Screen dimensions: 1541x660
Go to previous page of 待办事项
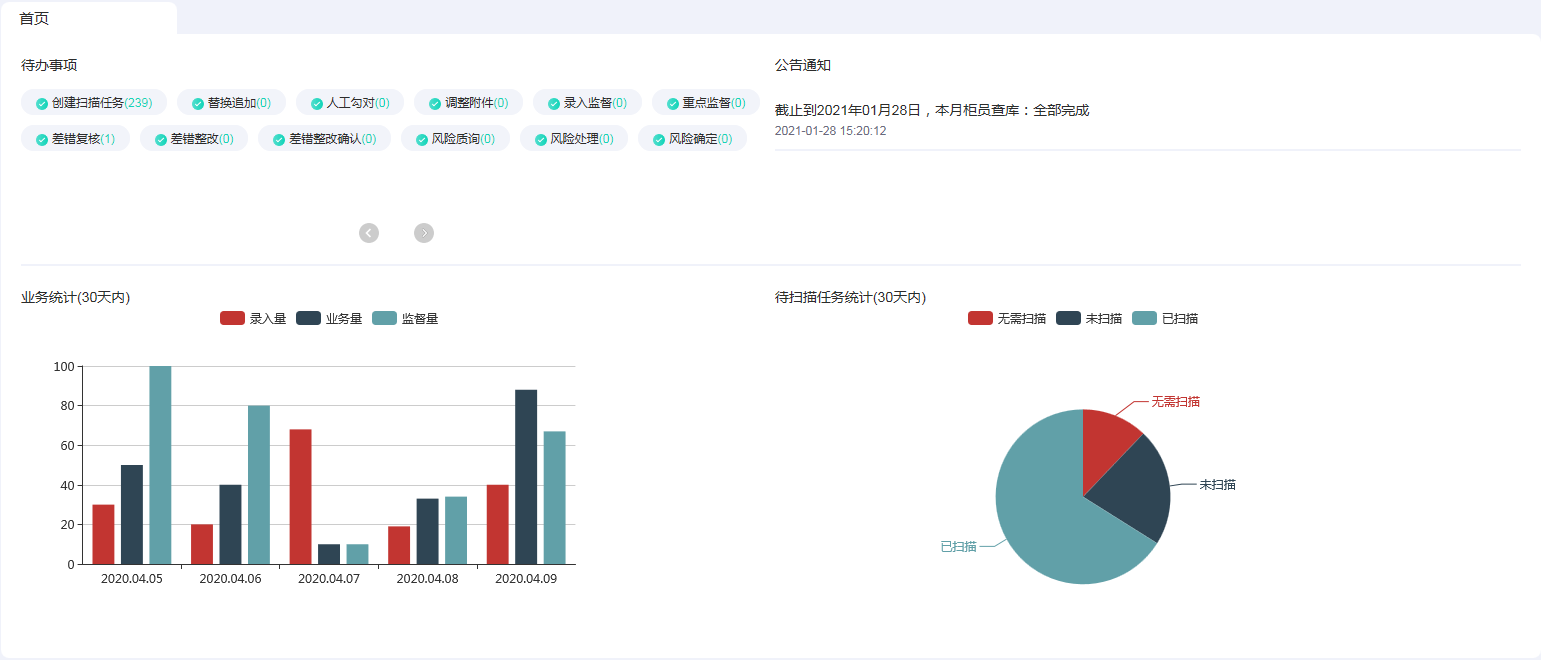369,233
